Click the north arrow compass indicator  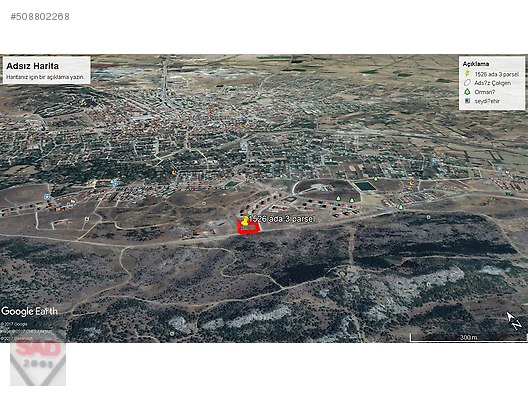(x=514, y=320)
